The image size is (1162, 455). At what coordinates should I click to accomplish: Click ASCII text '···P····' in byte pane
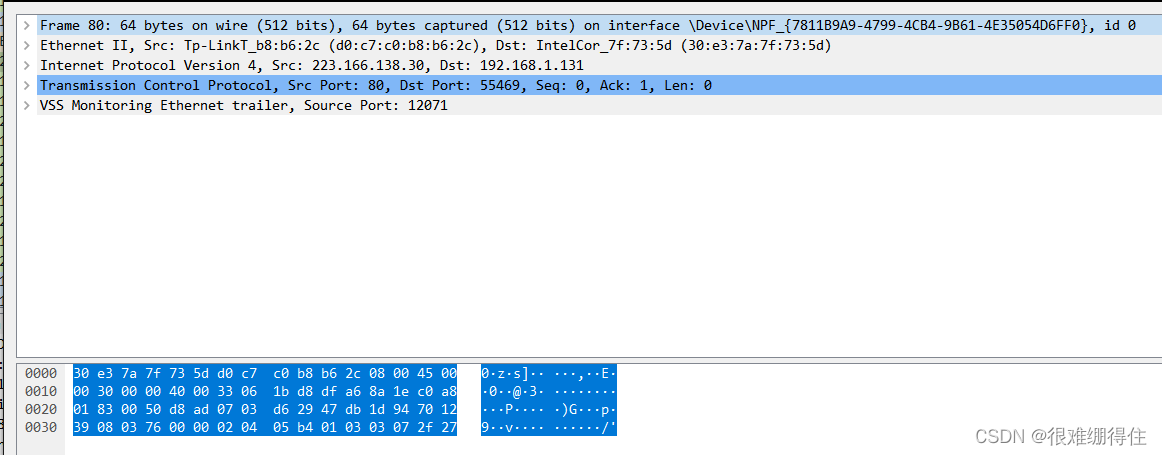point(513,410)
